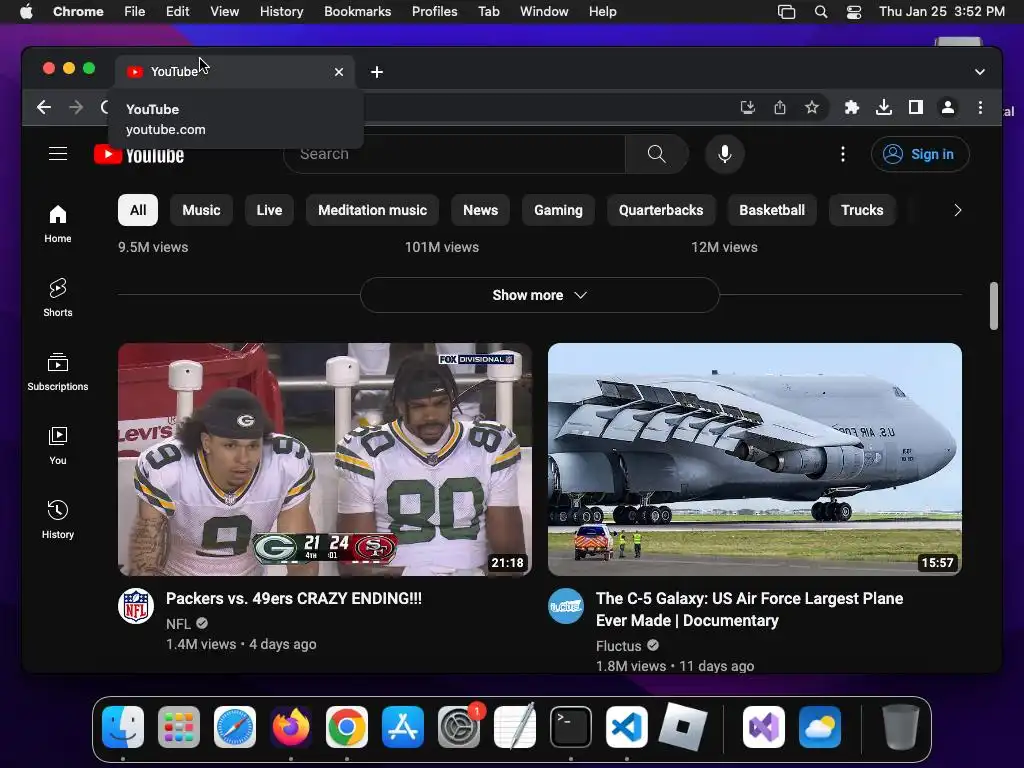This screenshot has height=768, width=1024.
Task: Open Fluctus channel avatar
Action: [x=566, y=605]
